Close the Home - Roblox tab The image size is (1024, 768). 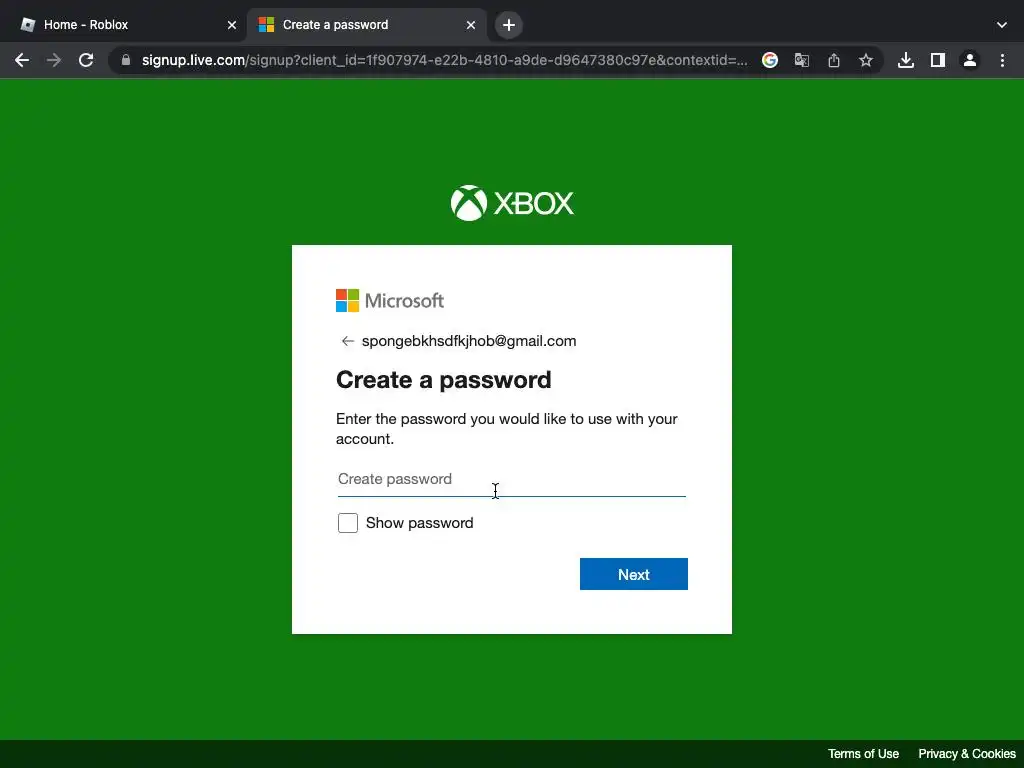point(232,25)
